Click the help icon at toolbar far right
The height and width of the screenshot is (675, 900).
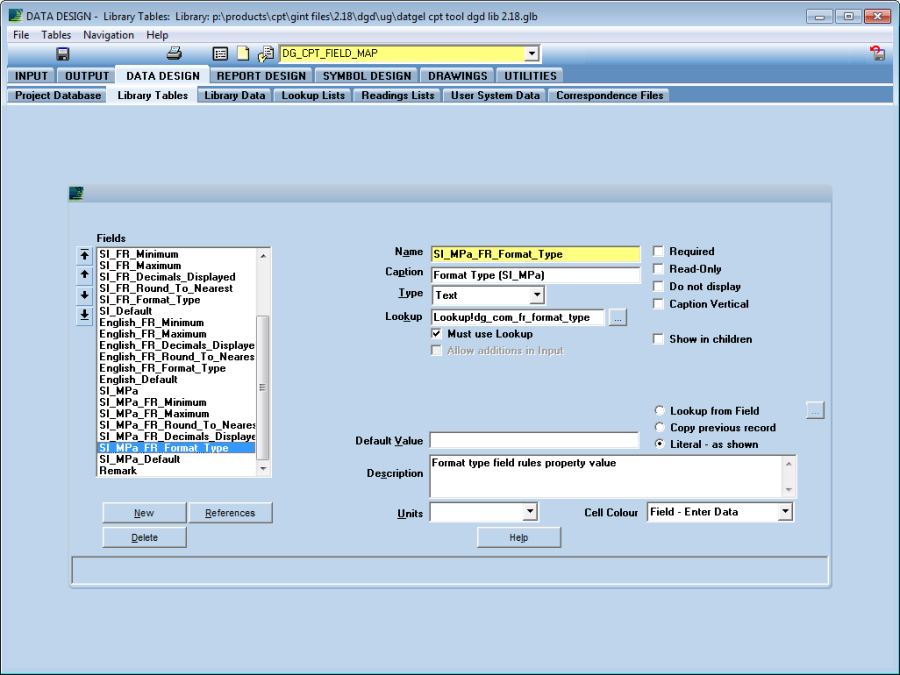tap(877, 54)
